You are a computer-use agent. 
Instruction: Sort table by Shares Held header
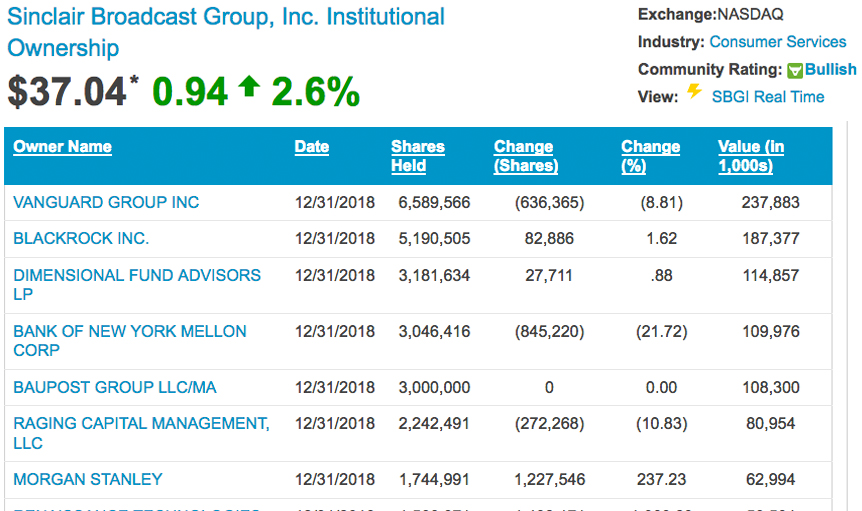(x=418, y=156)
